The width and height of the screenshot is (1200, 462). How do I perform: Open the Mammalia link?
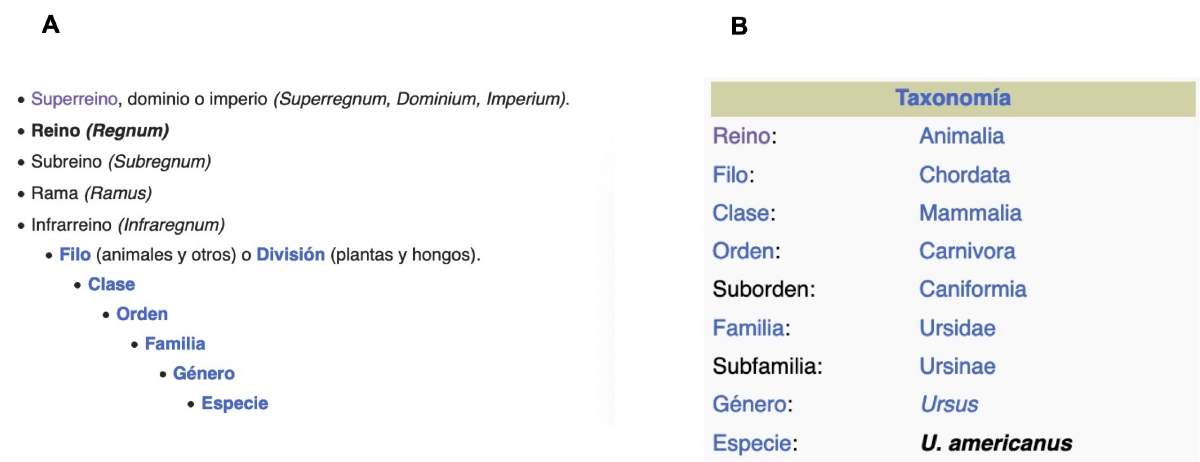coord(970,213)
